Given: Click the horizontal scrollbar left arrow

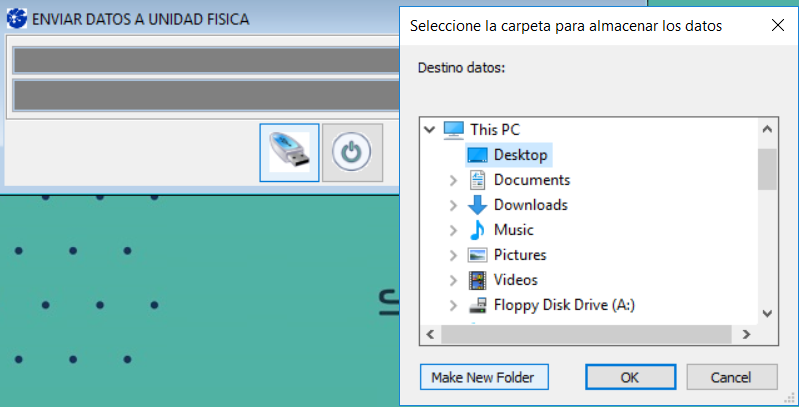Looking at the screenshot, I should (431, 334).
